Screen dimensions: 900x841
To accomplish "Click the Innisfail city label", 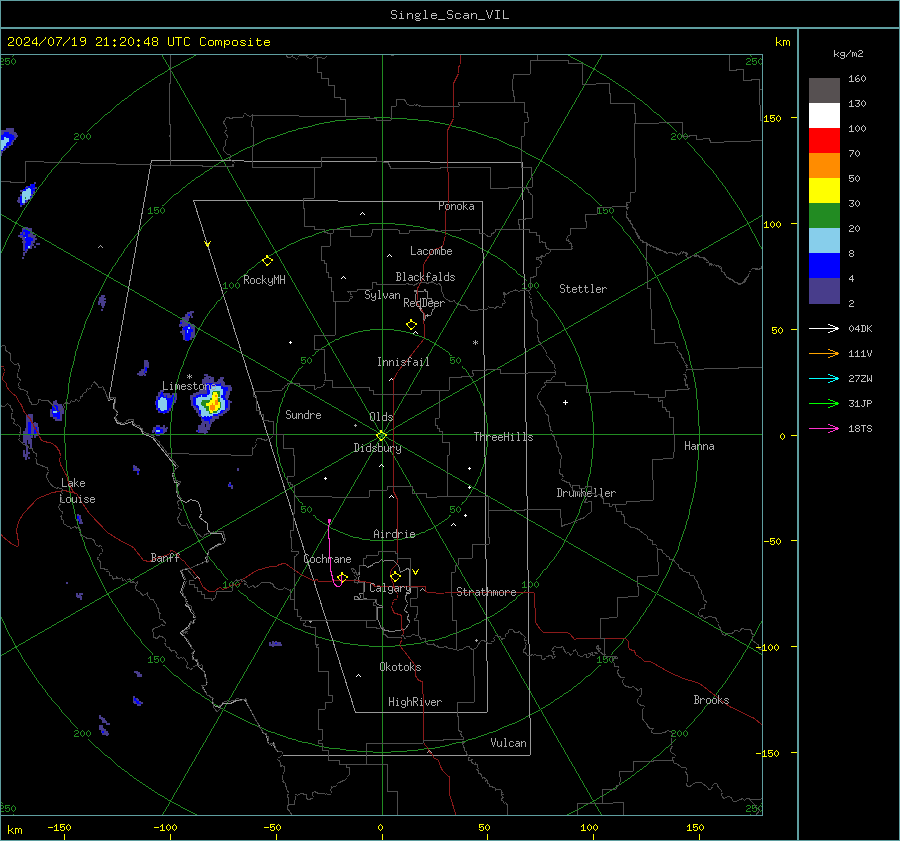I will click(403, 362).
